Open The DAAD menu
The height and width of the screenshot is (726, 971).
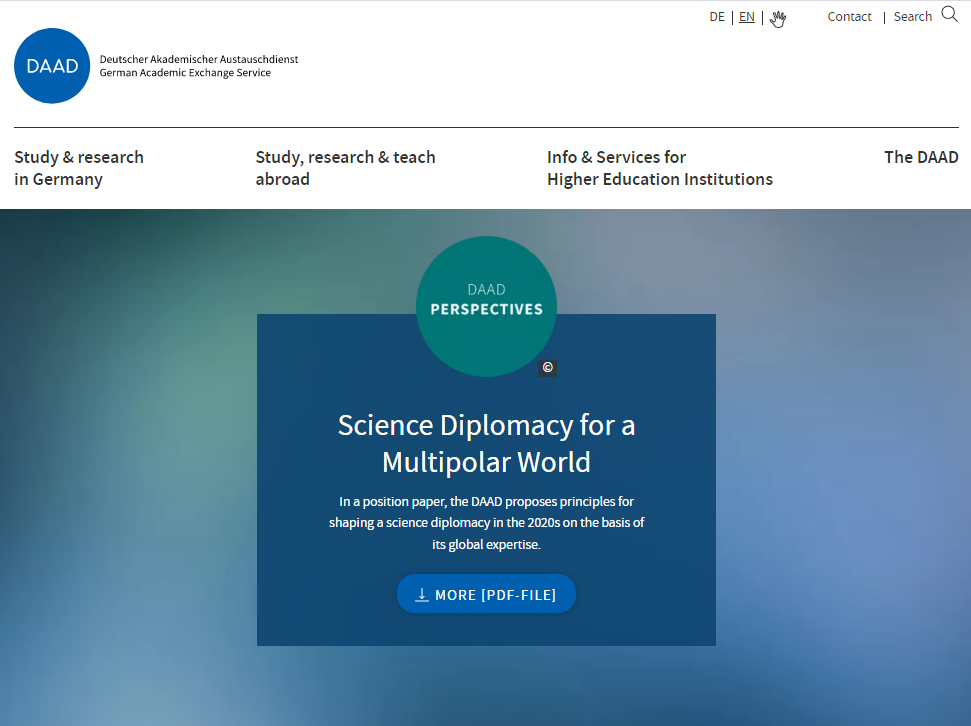[921, 157]
